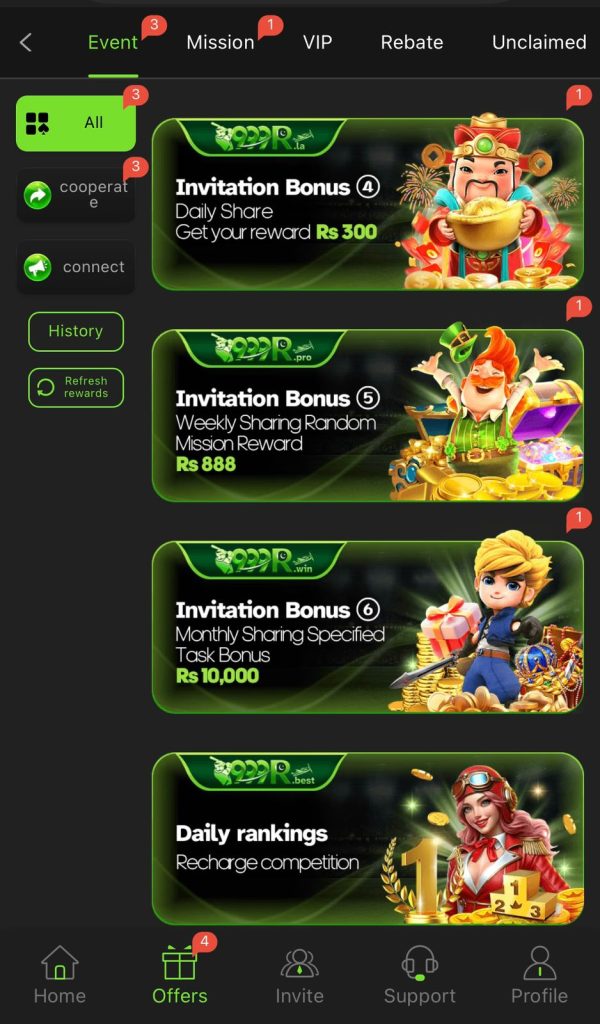Image resolution: width=600 pixels, height=1024 pixels.
Task: Go to the Profile person icon
Action: tap(539, 964)
